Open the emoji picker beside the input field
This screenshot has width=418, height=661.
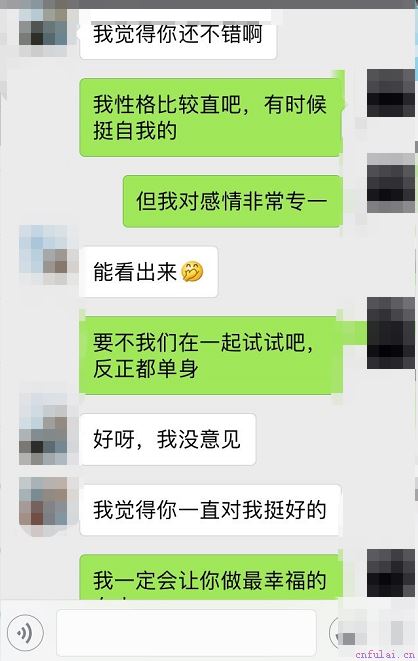click(x=337, y=632)
